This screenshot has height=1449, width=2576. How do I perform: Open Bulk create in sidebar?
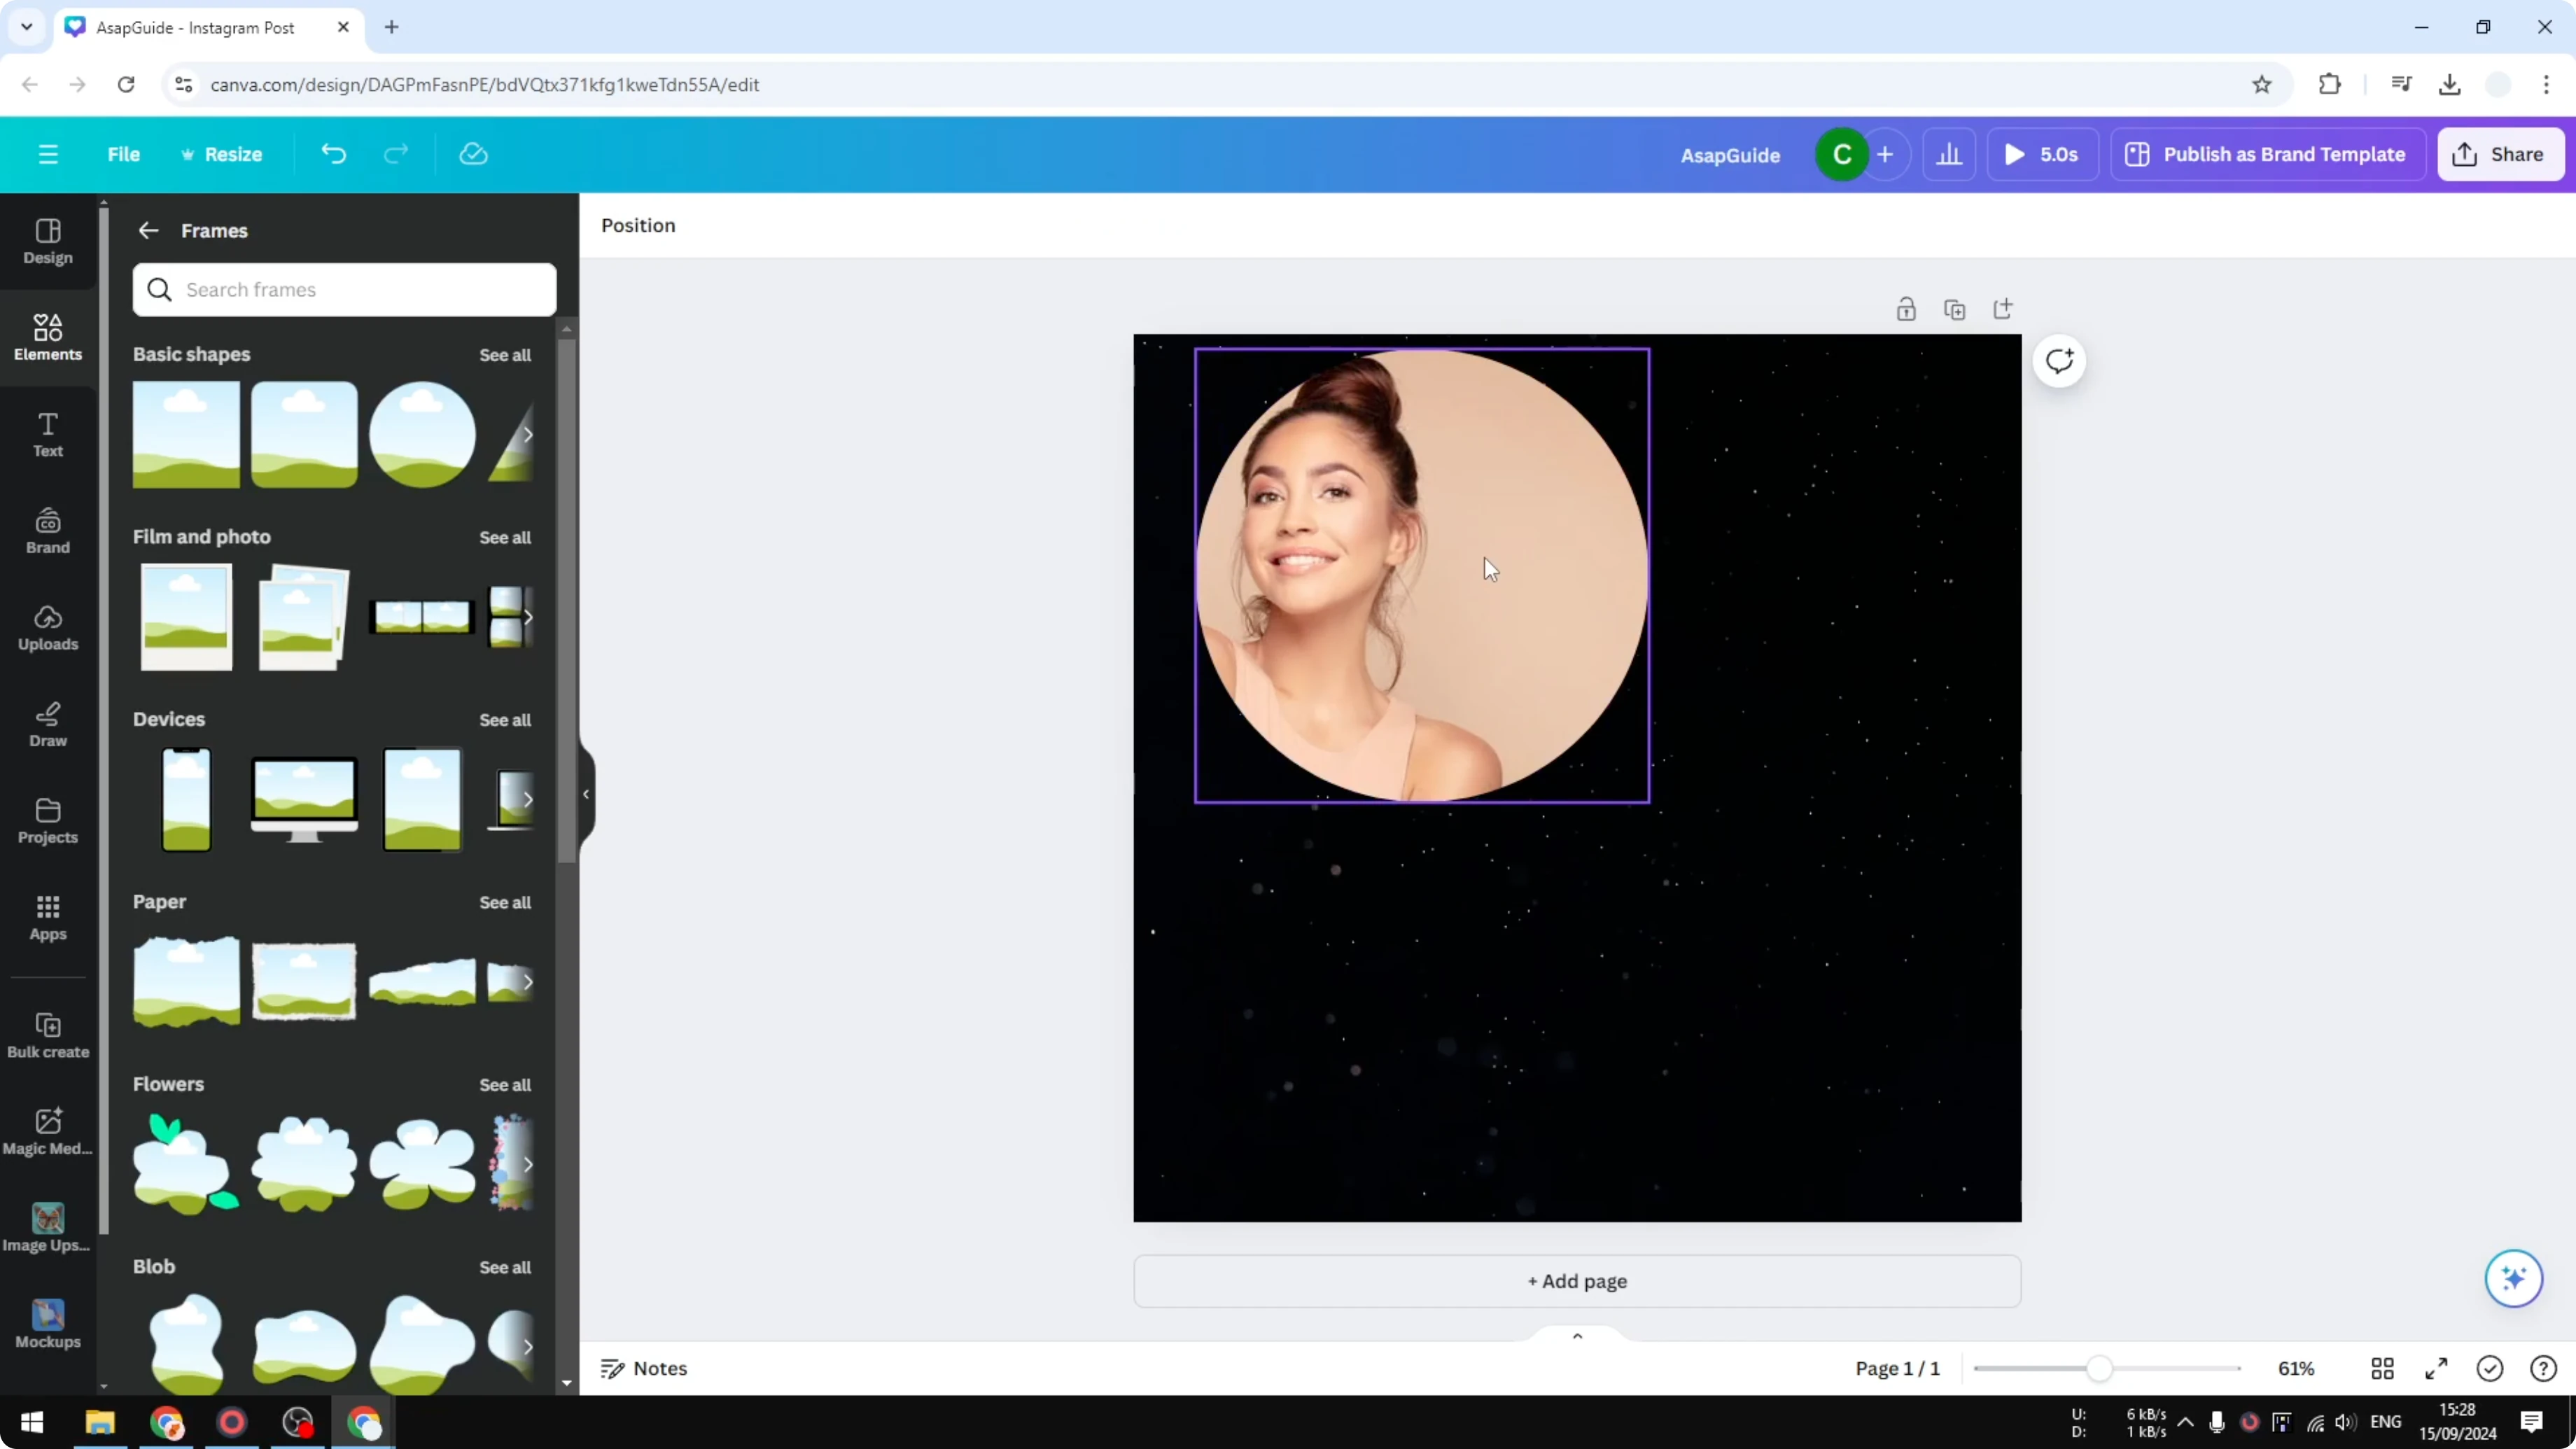click(48, 1036)
